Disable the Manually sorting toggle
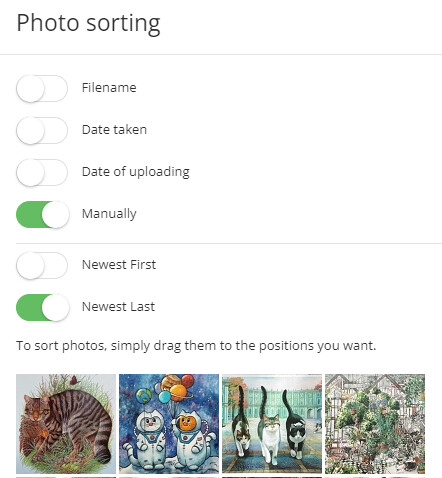This screenshot has width=442, height=478. point(43,214)
